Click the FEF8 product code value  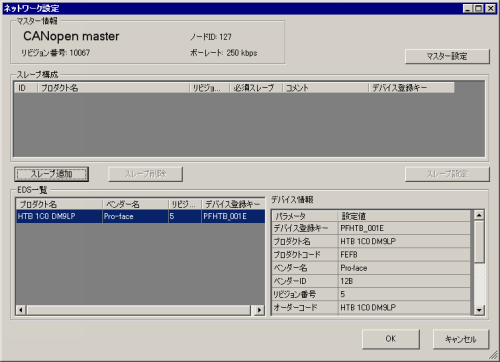coord(404,255)
